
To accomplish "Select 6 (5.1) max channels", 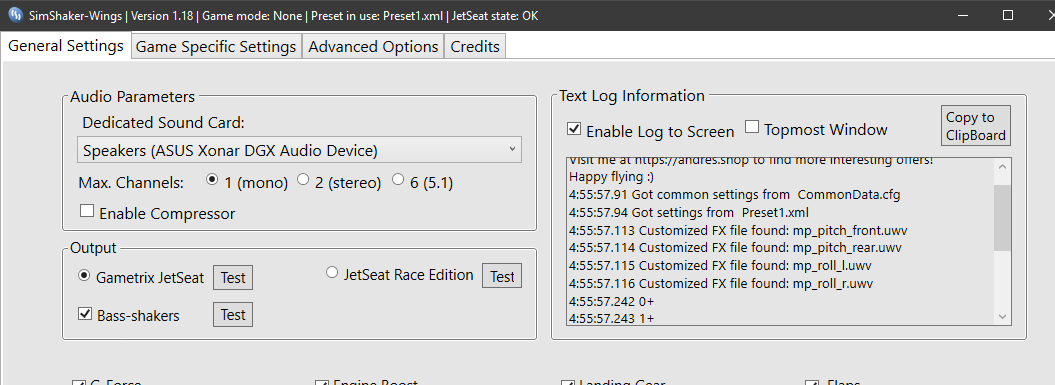I will 398,180.
